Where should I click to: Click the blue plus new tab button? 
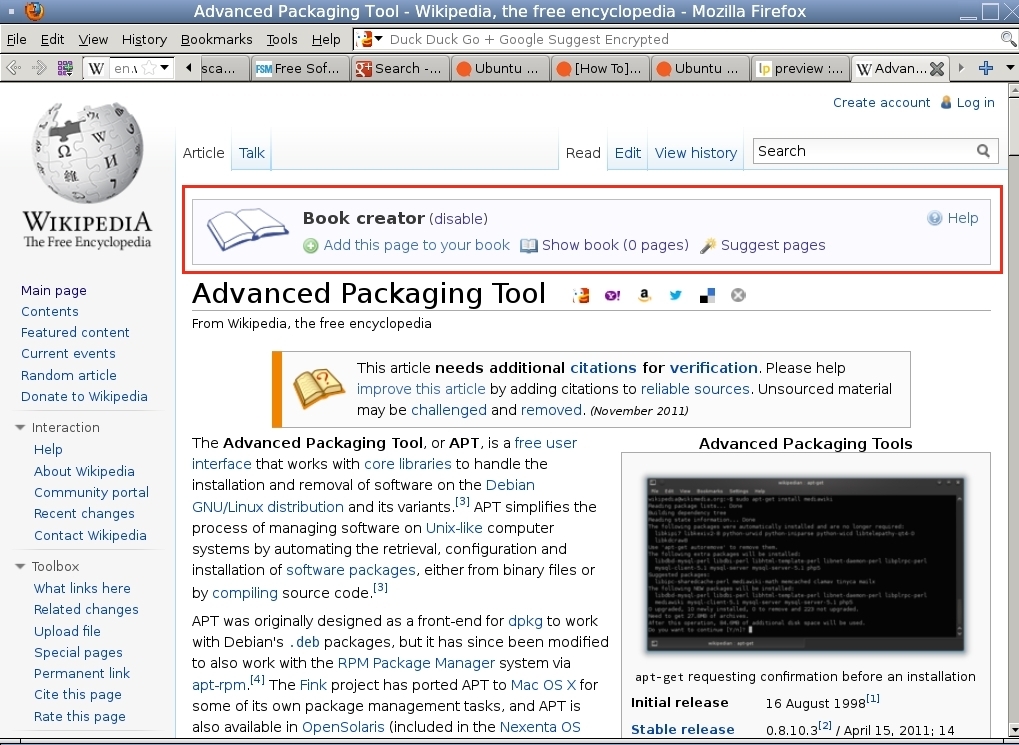coord(986,68)
